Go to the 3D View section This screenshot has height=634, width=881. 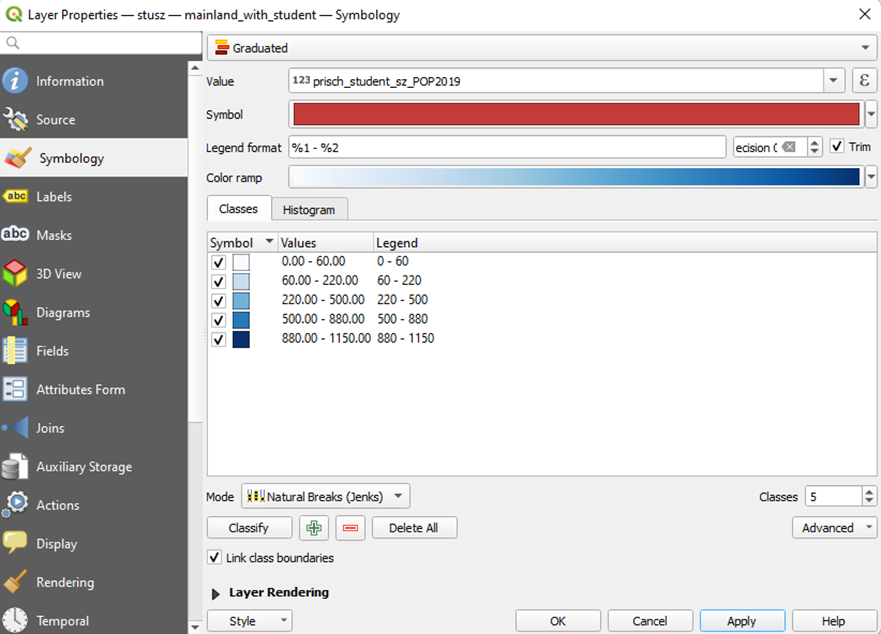(59, 274)
